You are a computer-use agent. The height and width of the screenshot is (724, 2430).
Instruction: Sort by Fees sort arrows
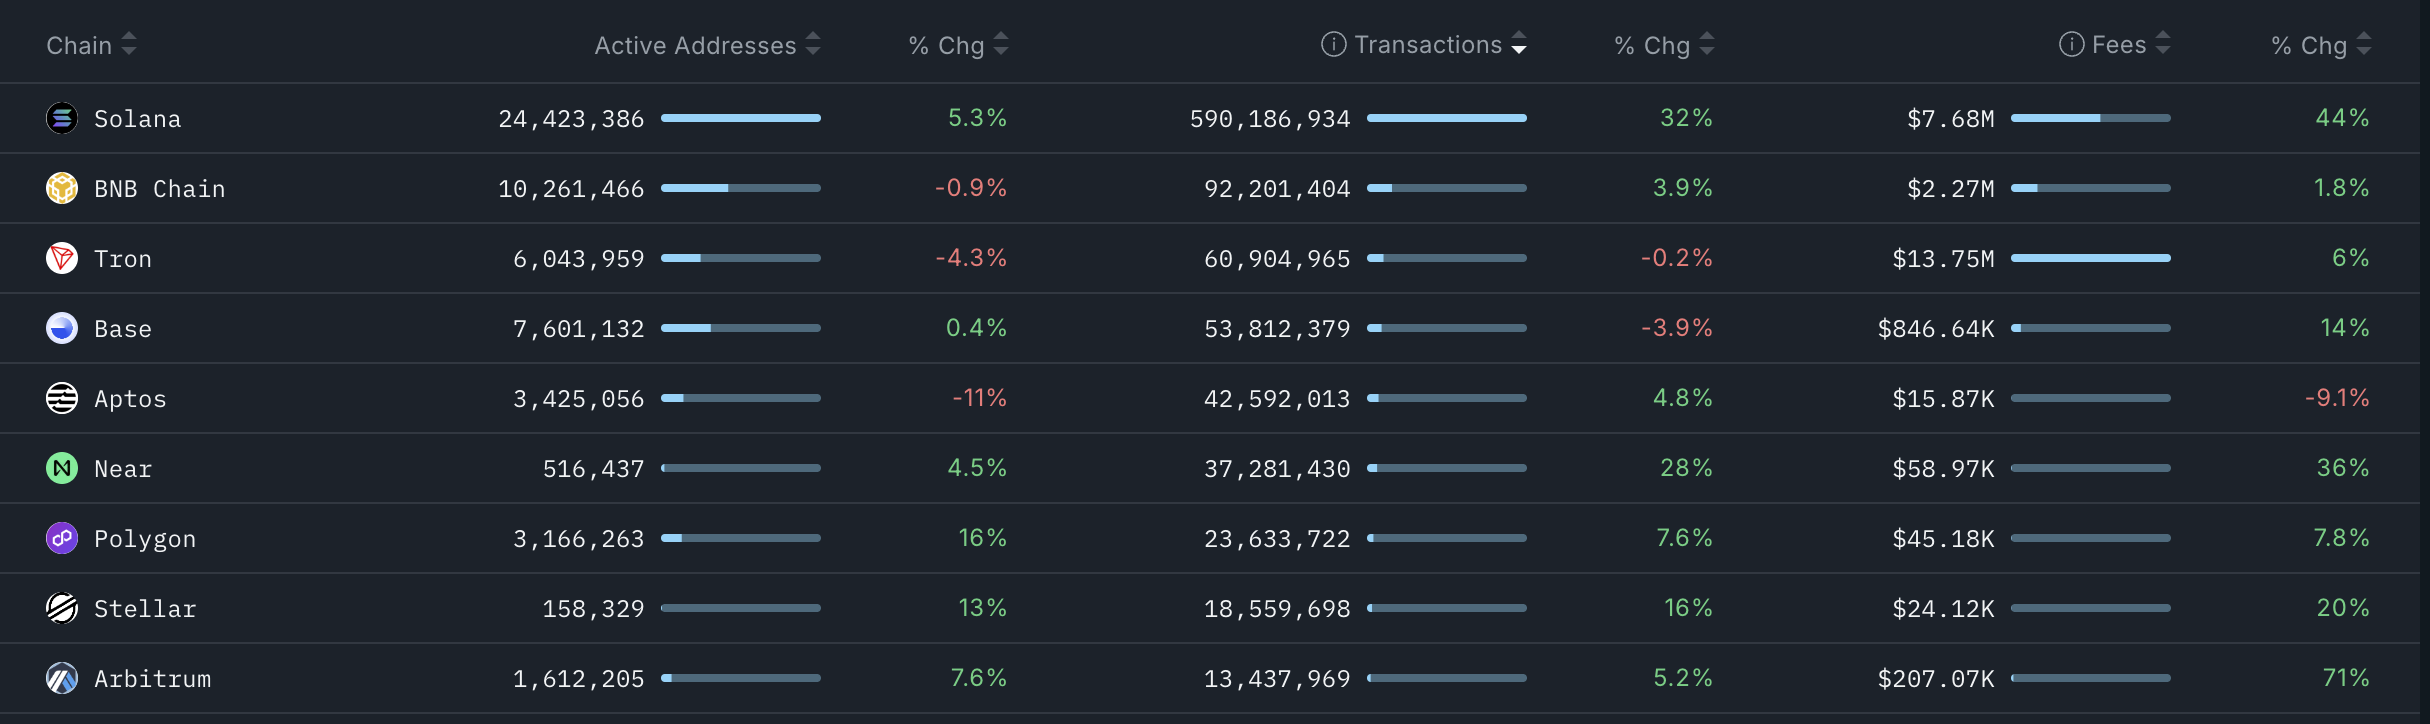click(2163, 44)
